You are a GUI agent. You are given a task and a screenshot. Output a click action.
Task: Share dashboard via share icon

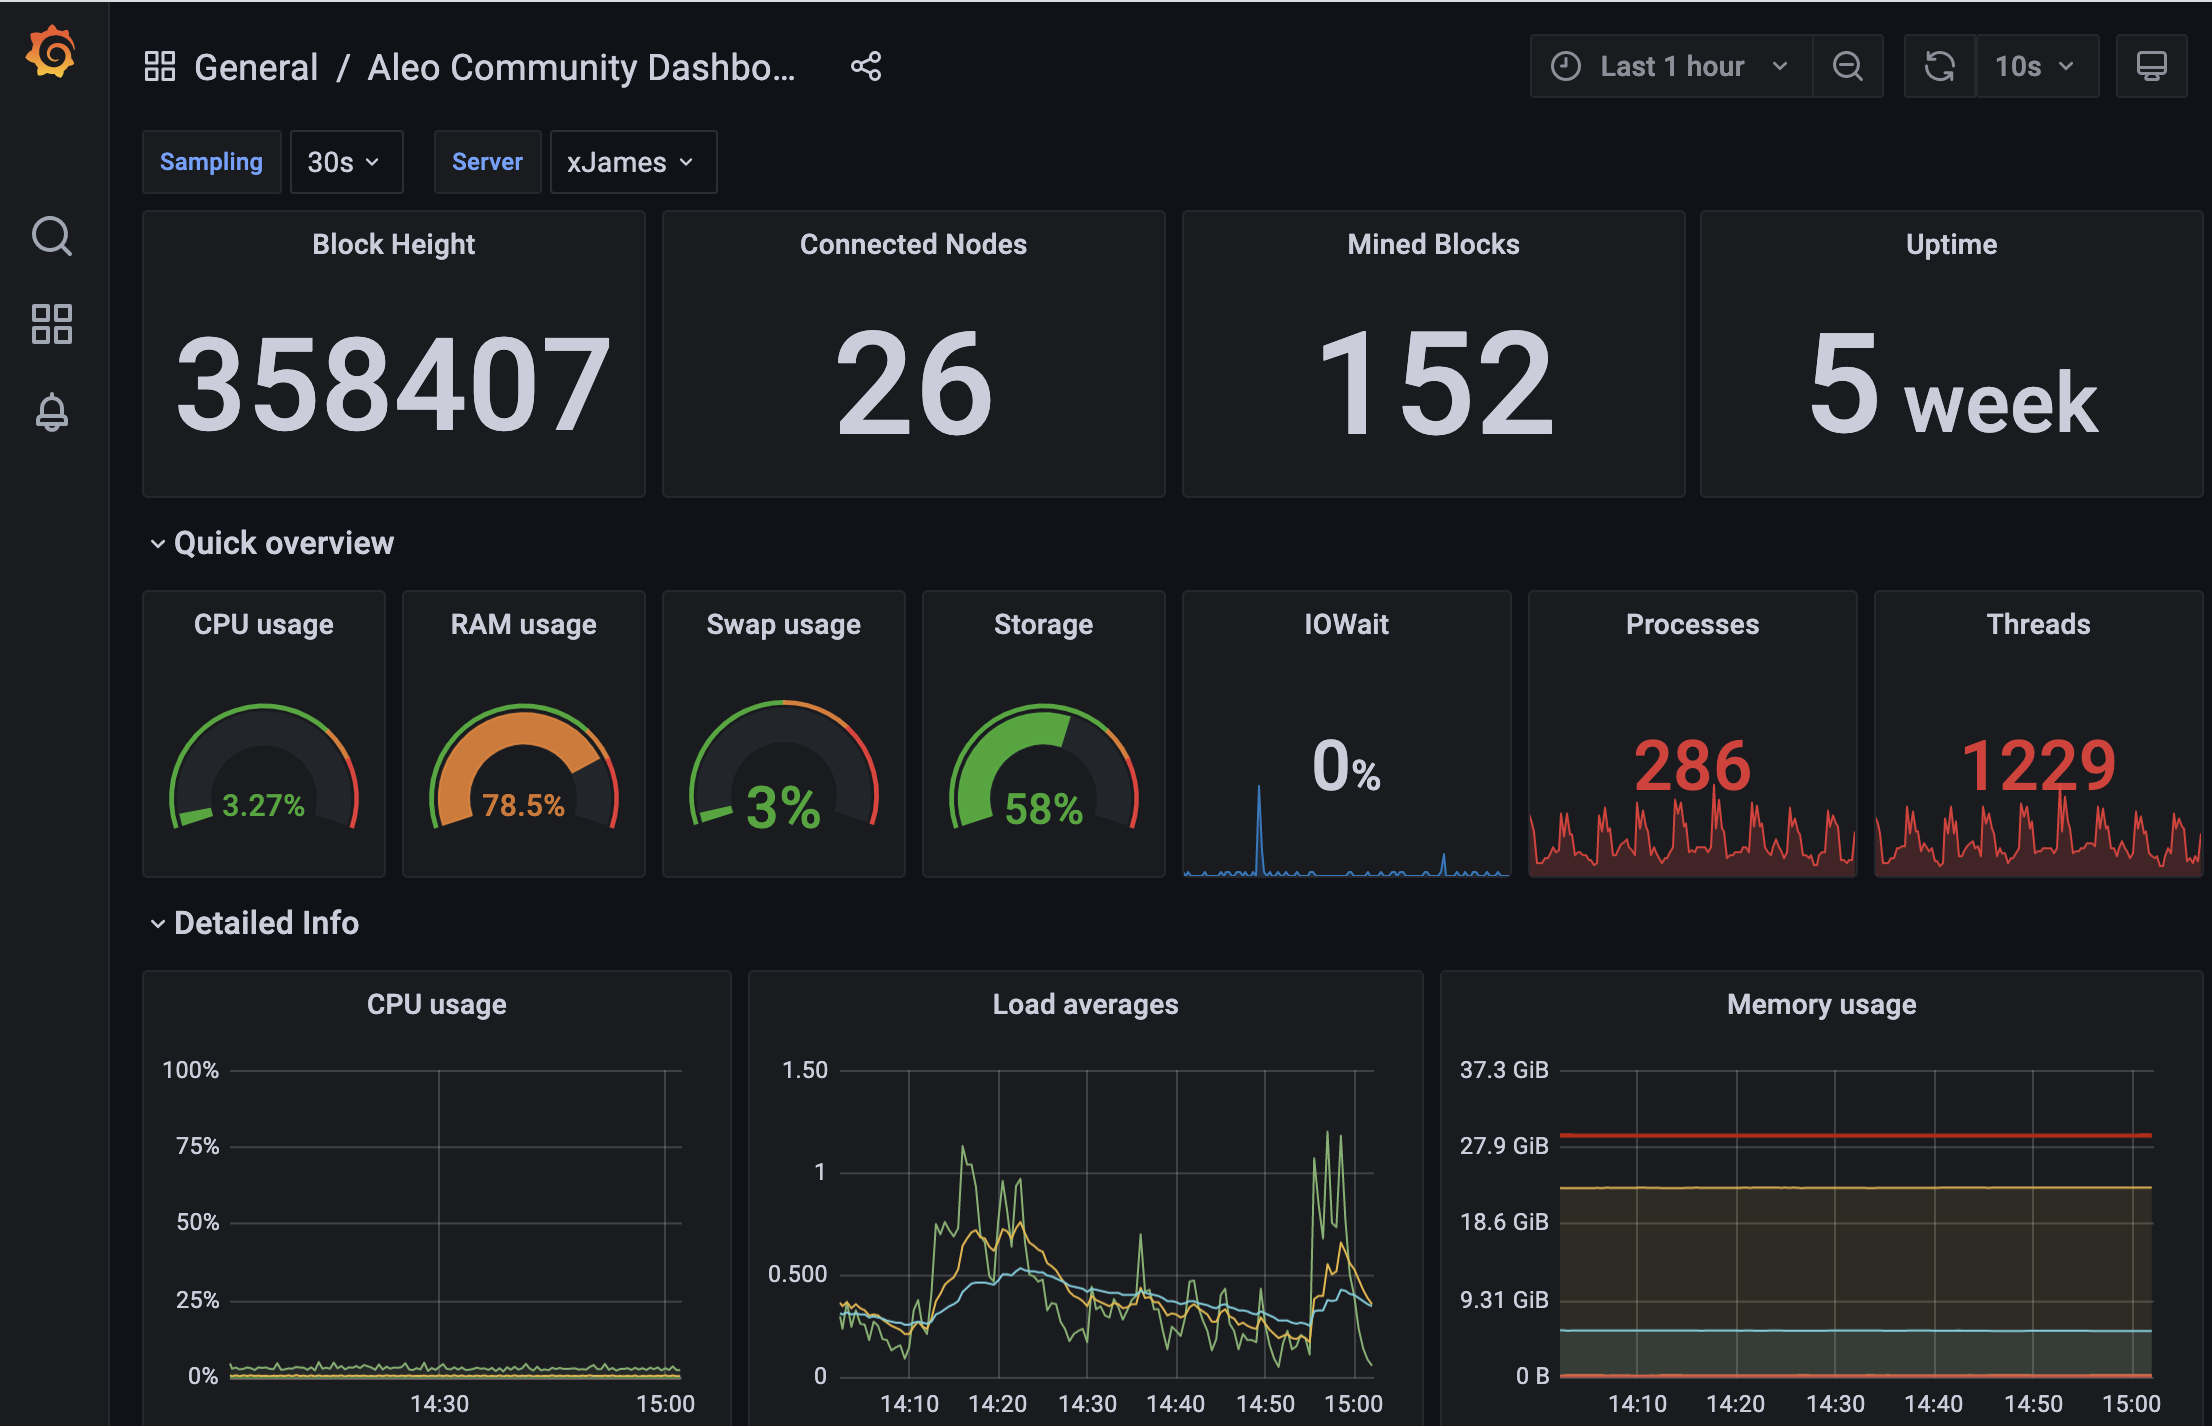866,67
